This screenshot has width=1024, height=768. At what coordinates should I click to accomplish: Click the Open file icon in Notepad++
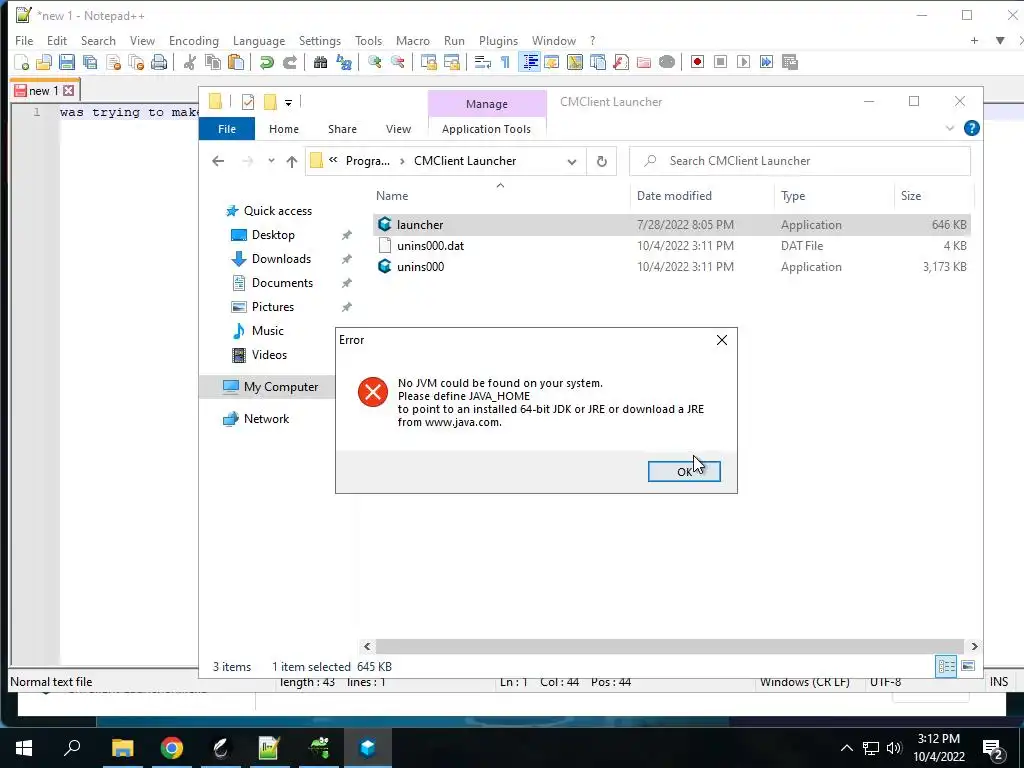point(44,62)
